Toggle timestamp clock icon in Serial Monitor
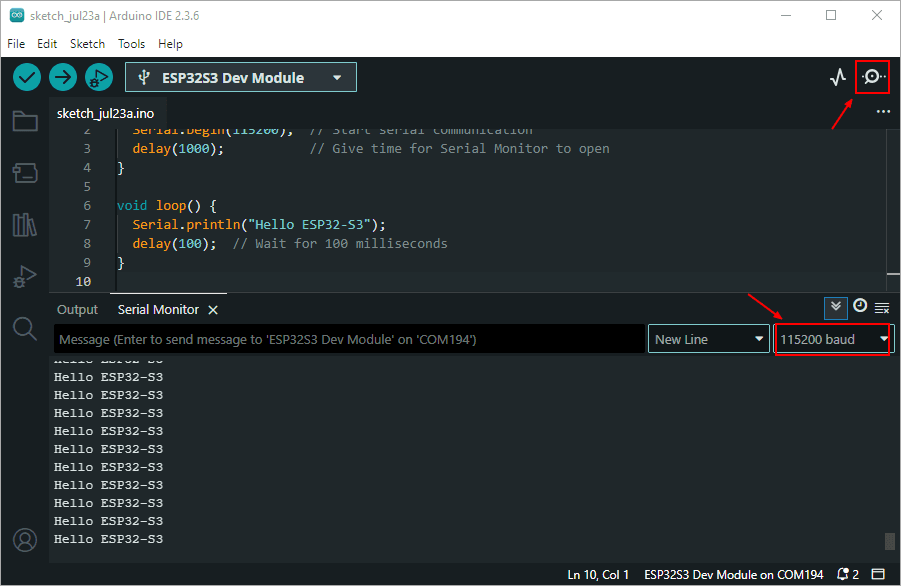The height and width of the screenshot is (586, 901). click(860, 306)
